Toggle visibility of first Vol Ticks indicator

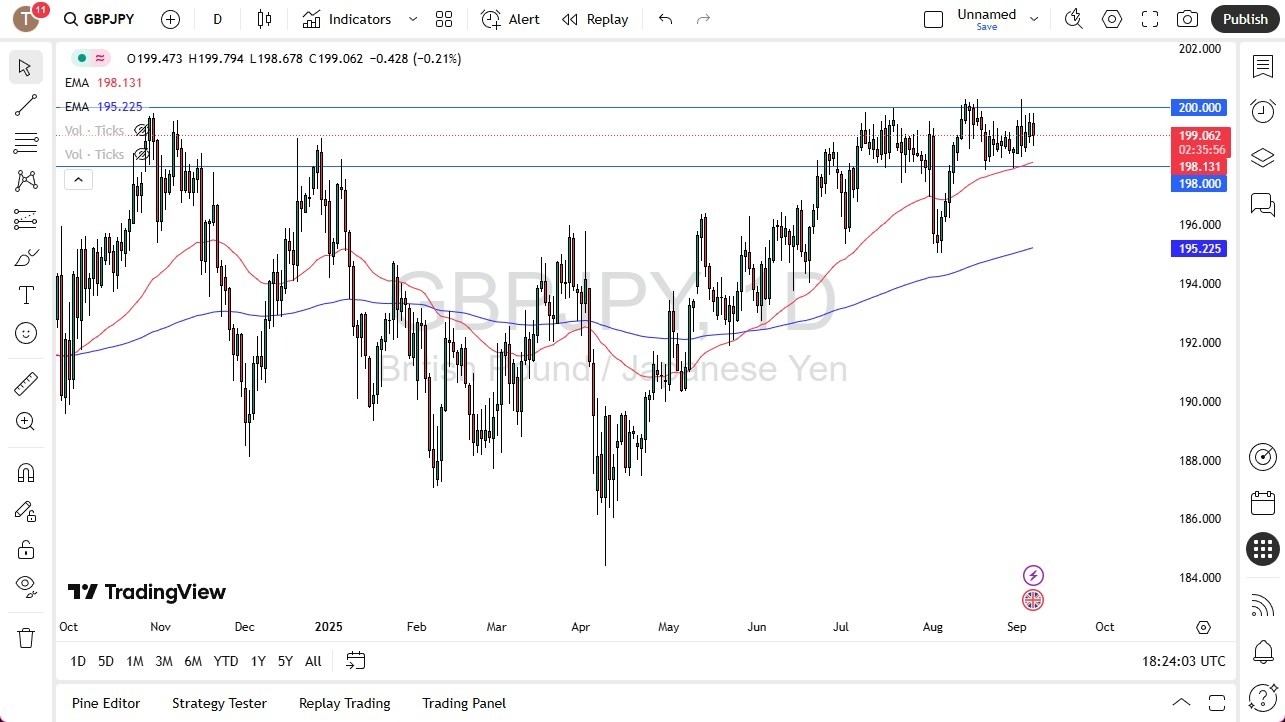[140, 130]
